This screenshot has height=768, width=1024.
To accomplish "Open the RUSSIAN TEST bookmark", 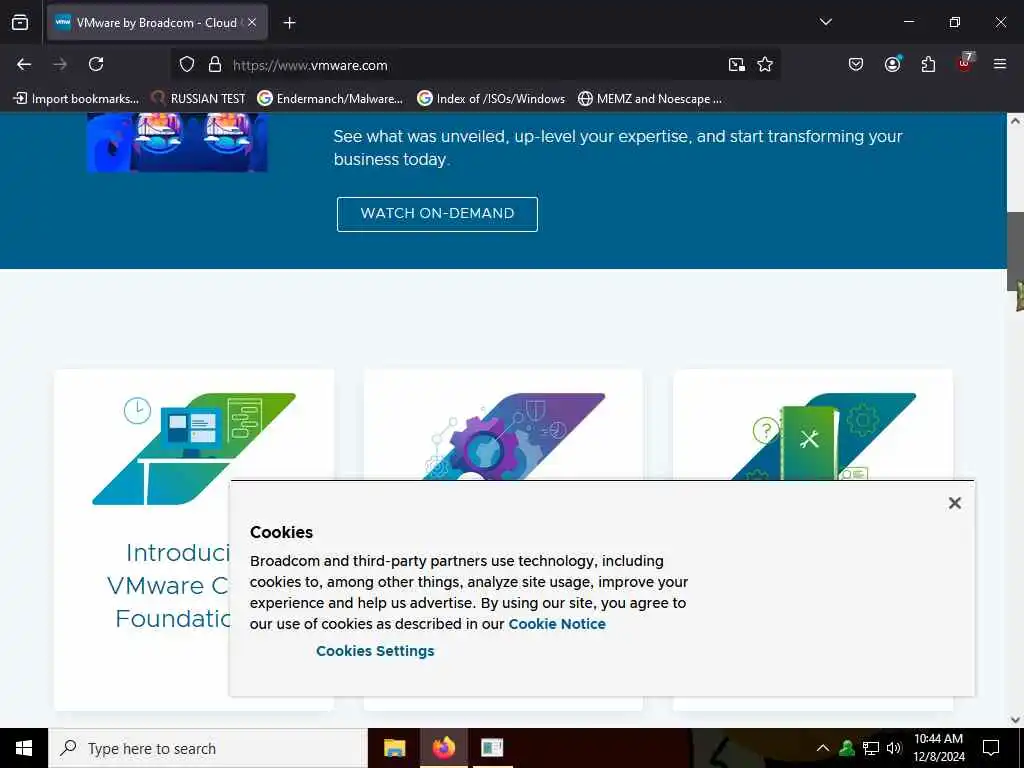I will 198,99.
